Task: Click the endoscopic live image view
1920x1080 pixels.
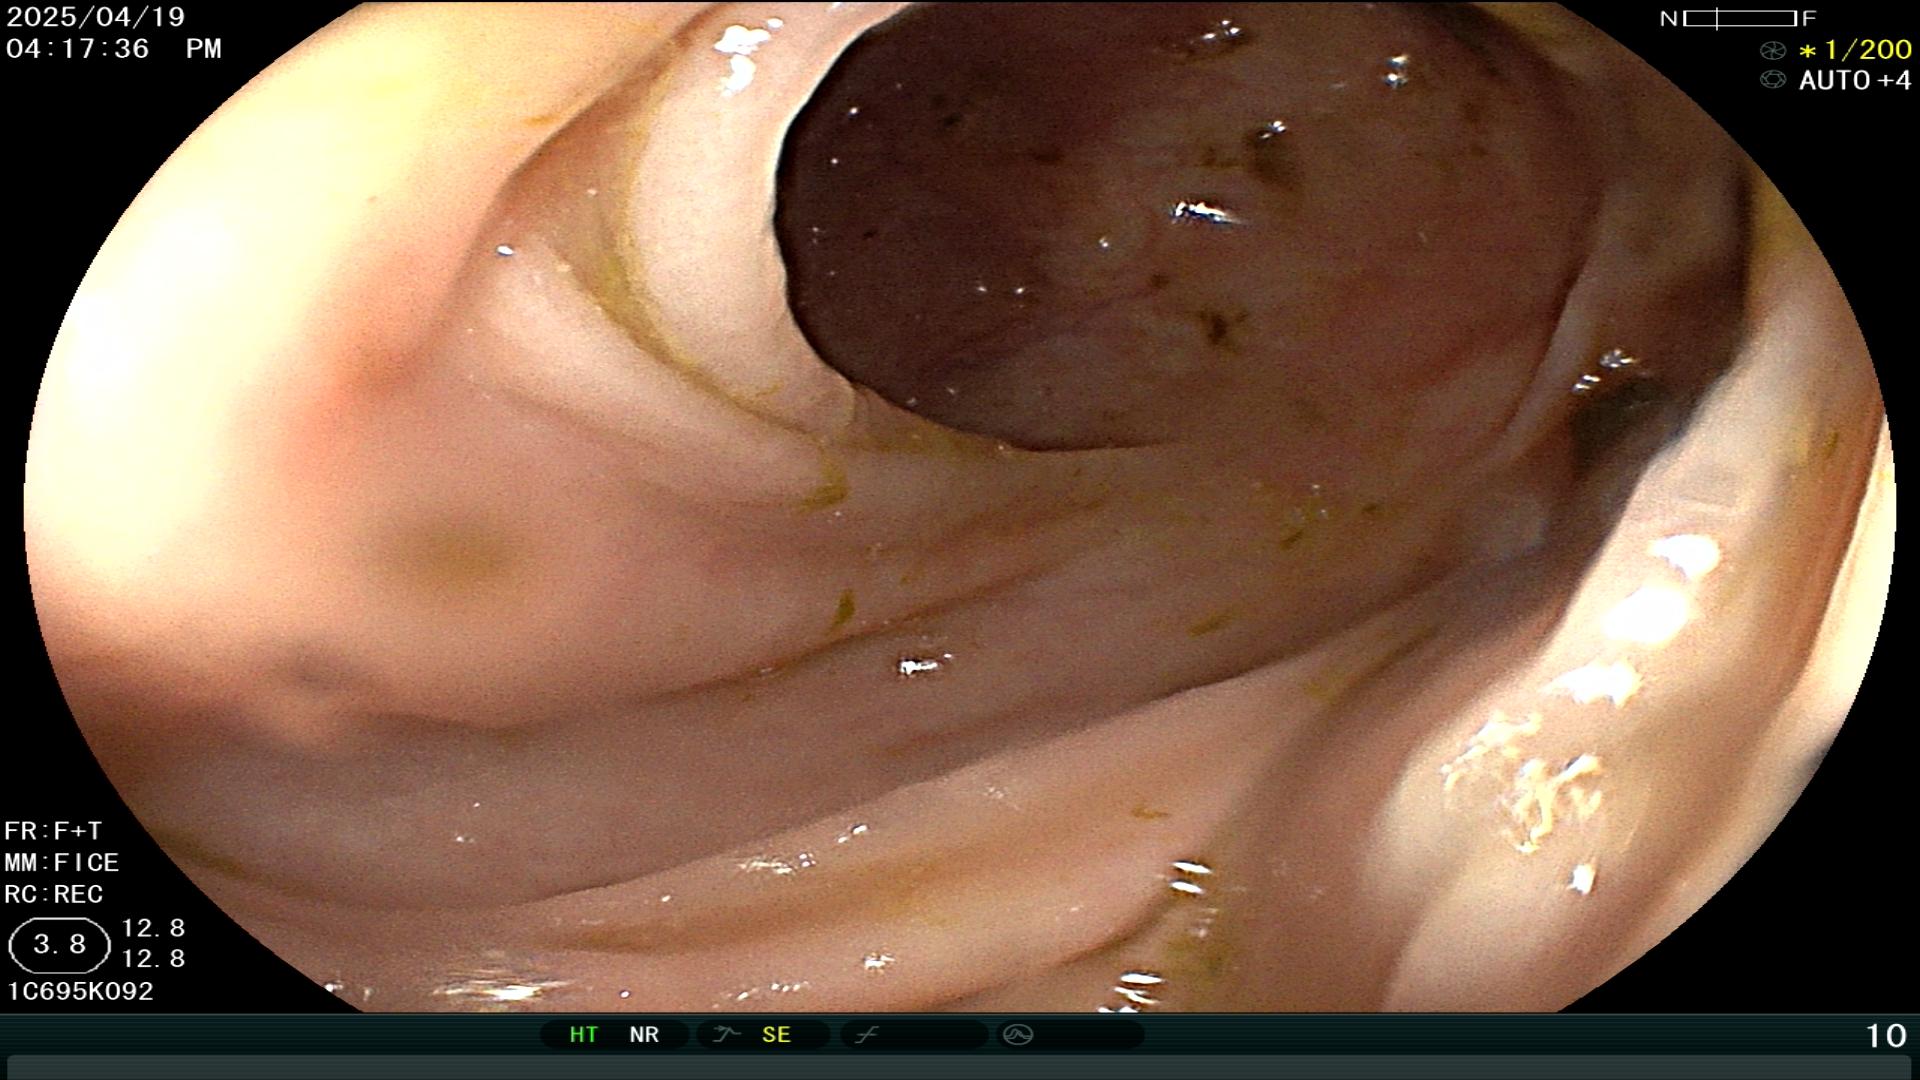Action: tap(960, 506)
